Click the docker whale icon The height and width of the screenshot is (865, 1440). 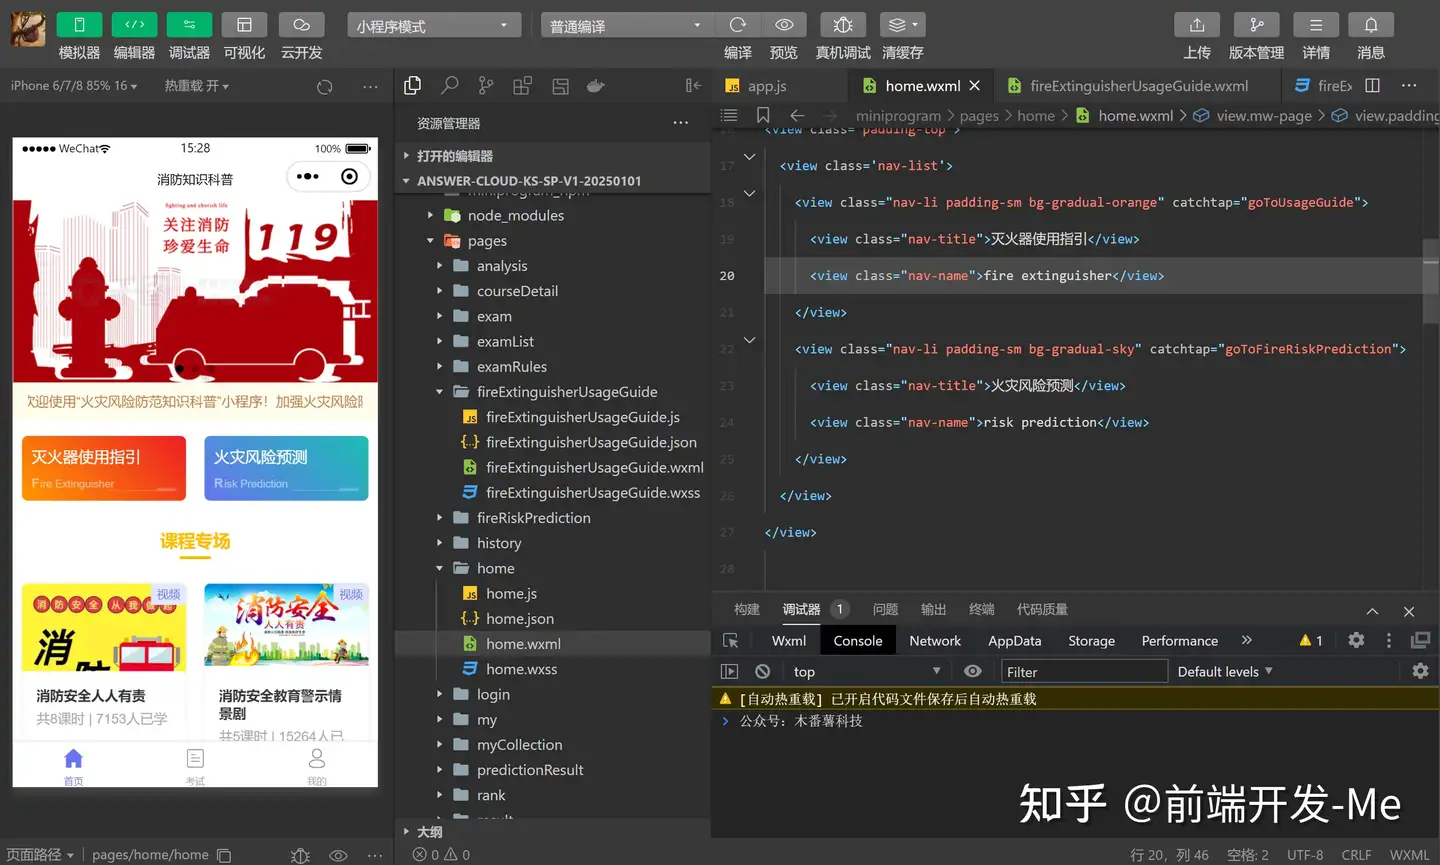click(596, 86)
